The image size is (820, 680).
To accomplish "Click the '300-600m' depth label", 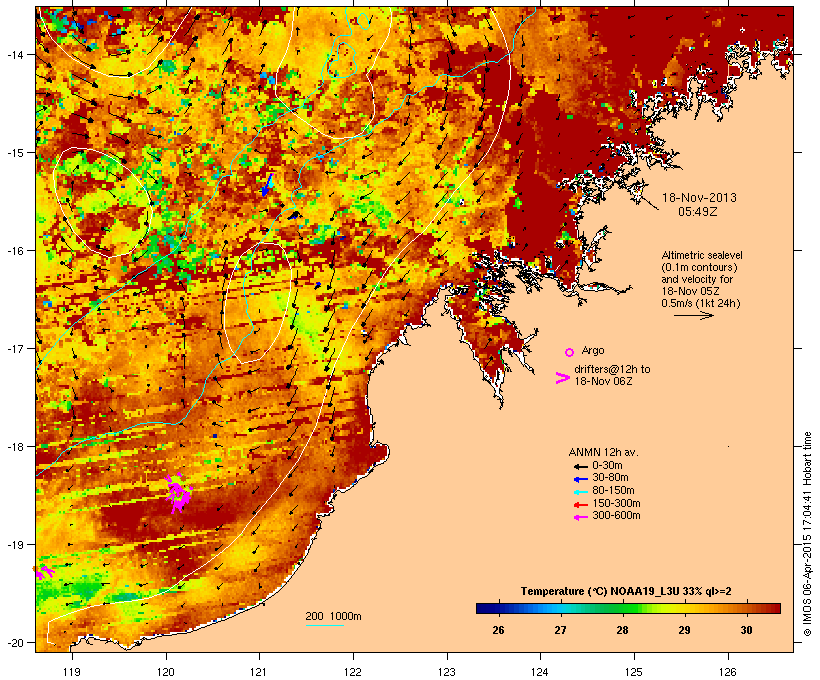I will pos(616,516).
